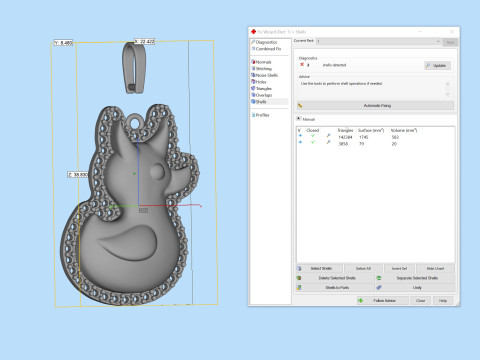Select the Overlaps fix step
Viewport: 480px width, 360px height.
tap(264, 95)
